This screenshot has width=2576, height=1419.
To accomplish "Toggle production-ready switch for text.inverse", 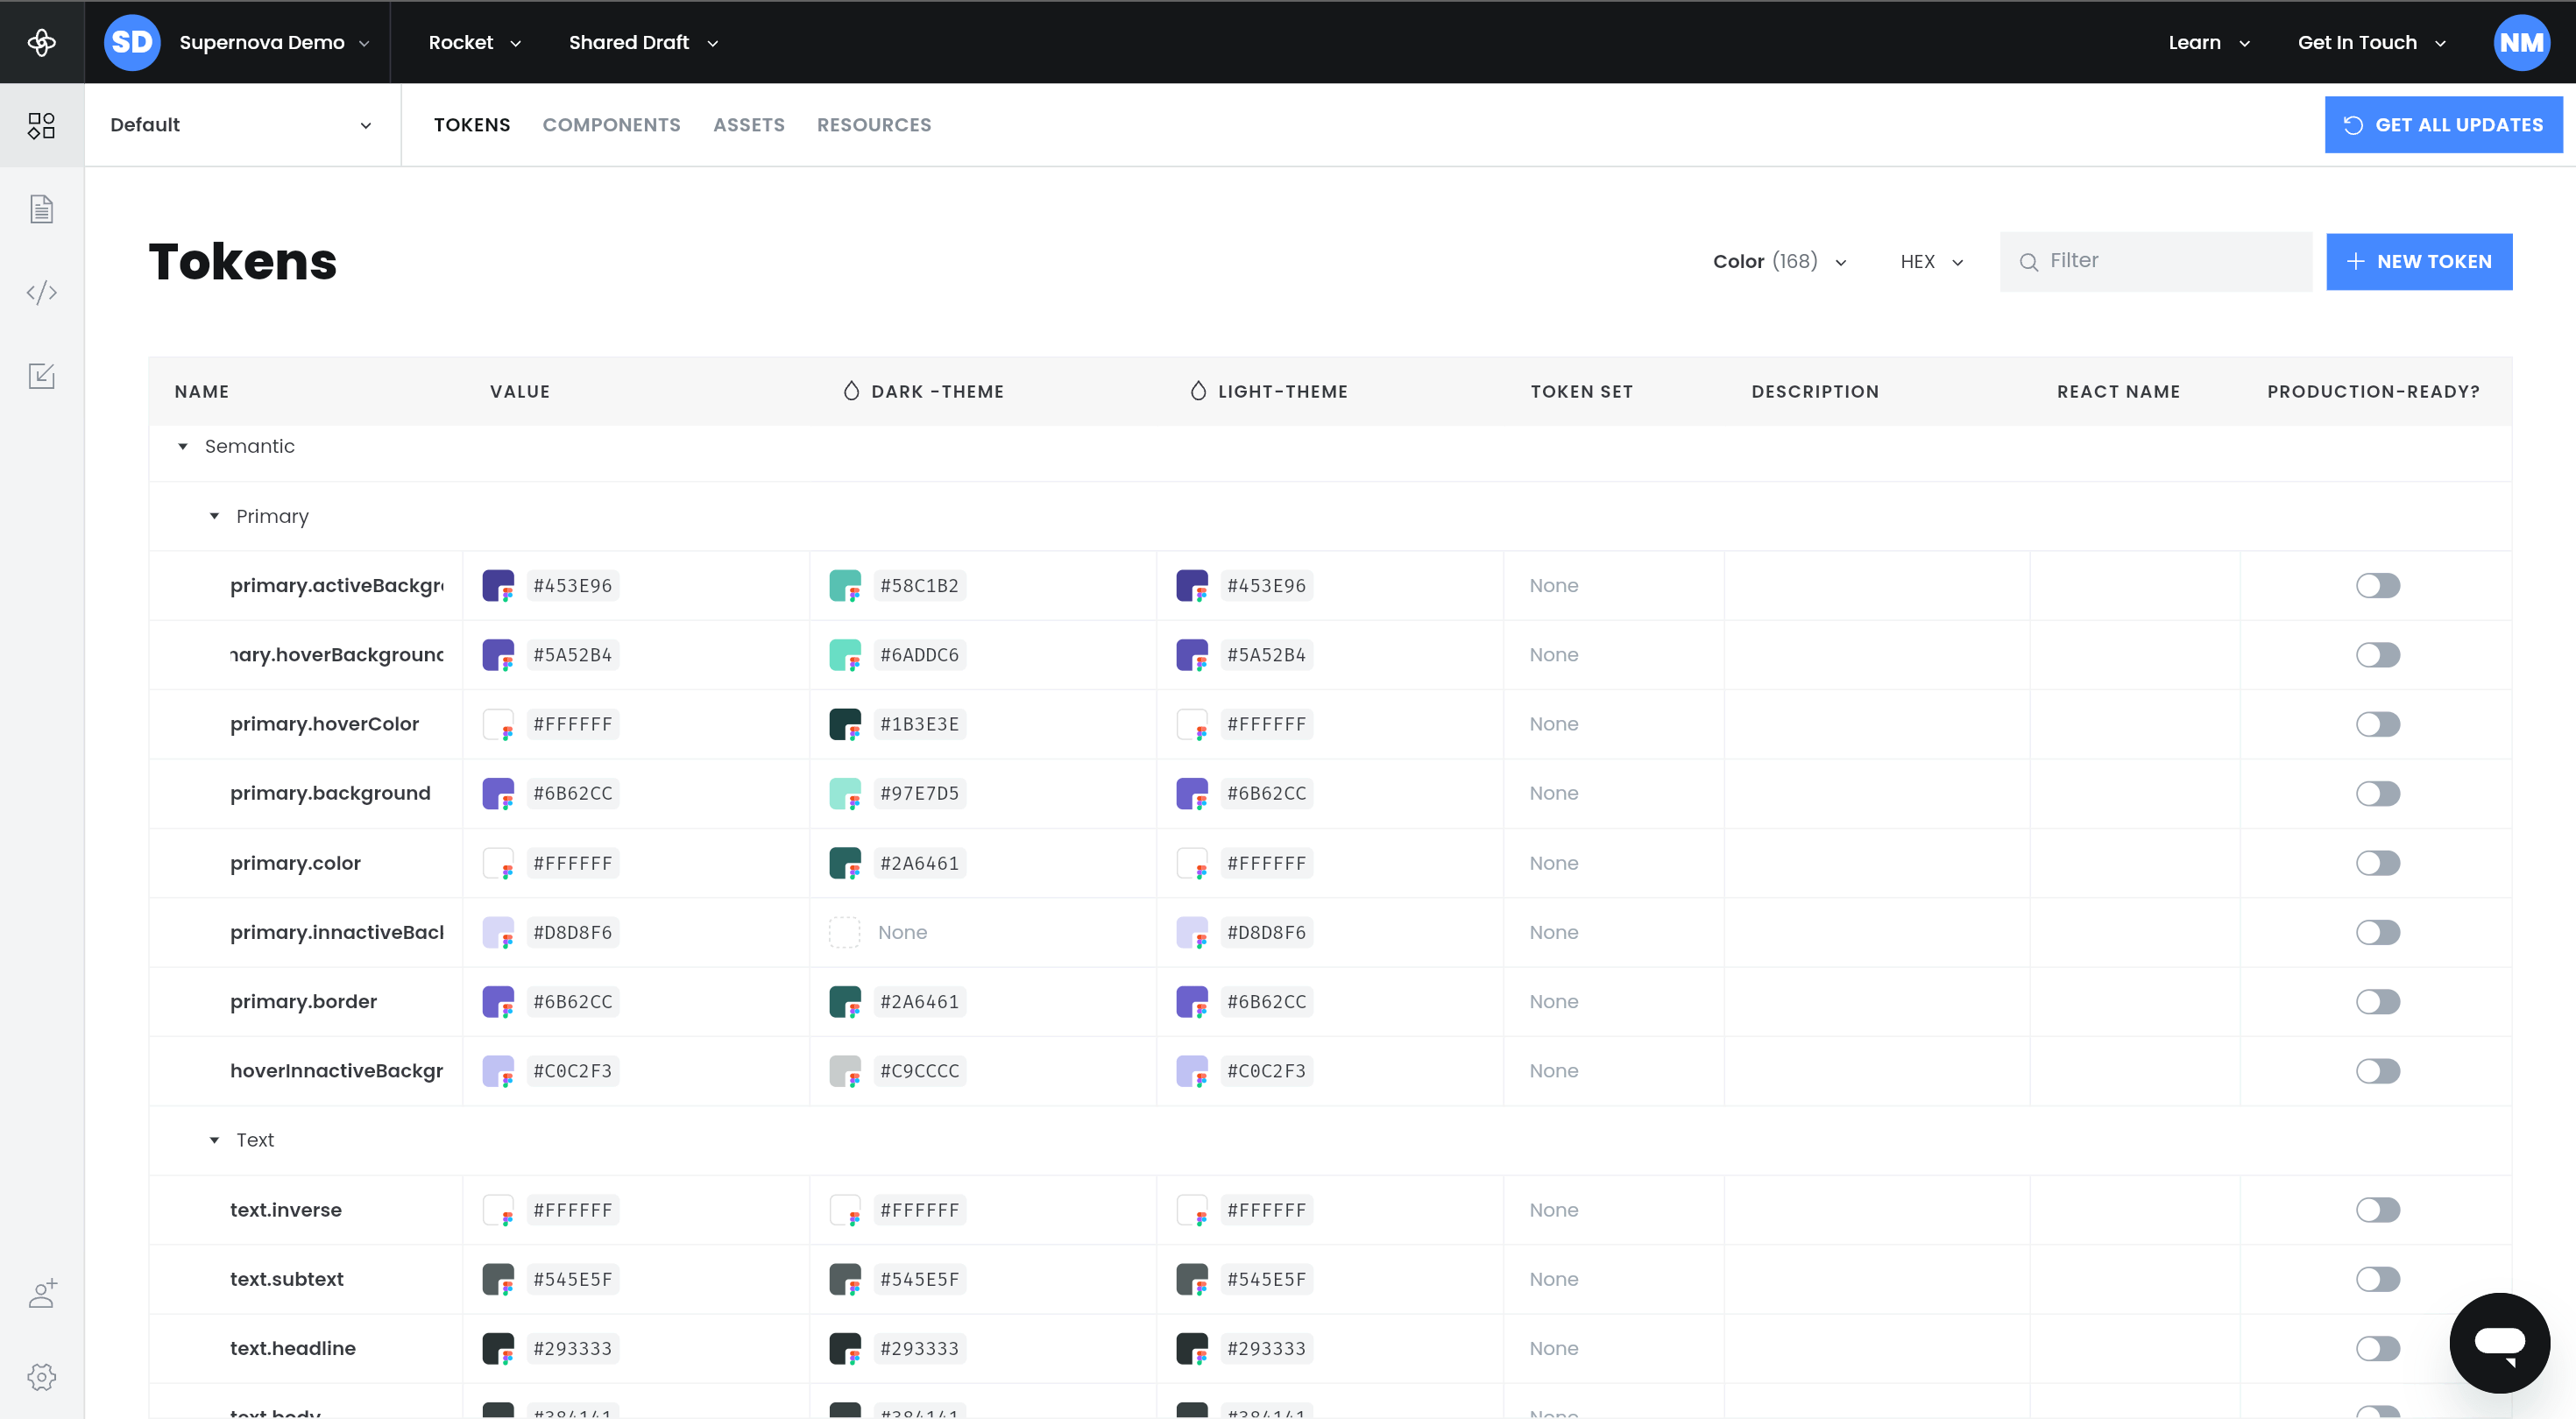I will pyautogui.click(x=2377, y=1209).
